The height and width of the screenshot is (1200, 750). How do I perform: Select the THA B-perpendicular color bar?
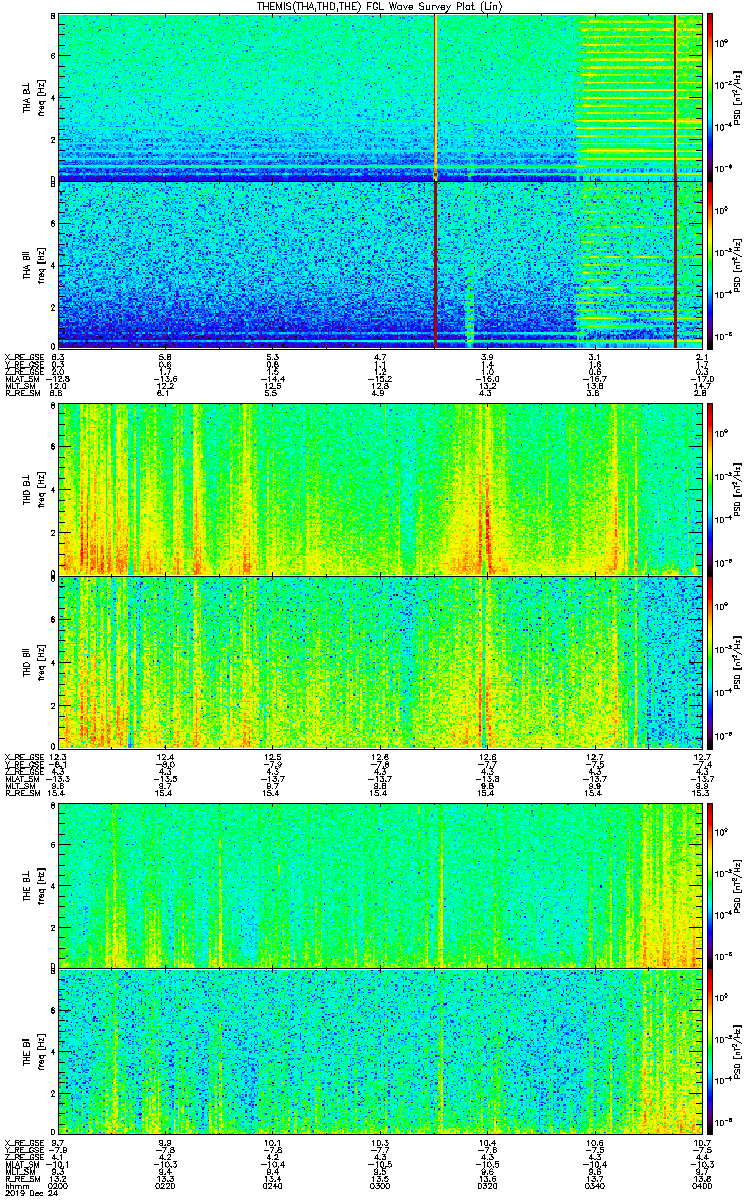point(709,97)
